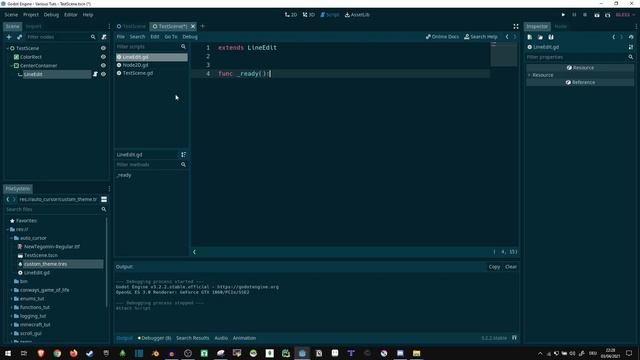Switch to 2D workspace
This screenshot has height=360, width=640.
pyautogui.click(x=291, y=15)
